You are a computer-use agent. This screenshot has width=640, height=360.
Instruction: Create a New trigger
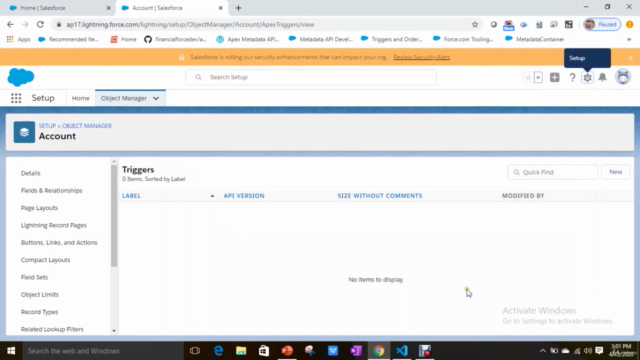click(616, 172)
